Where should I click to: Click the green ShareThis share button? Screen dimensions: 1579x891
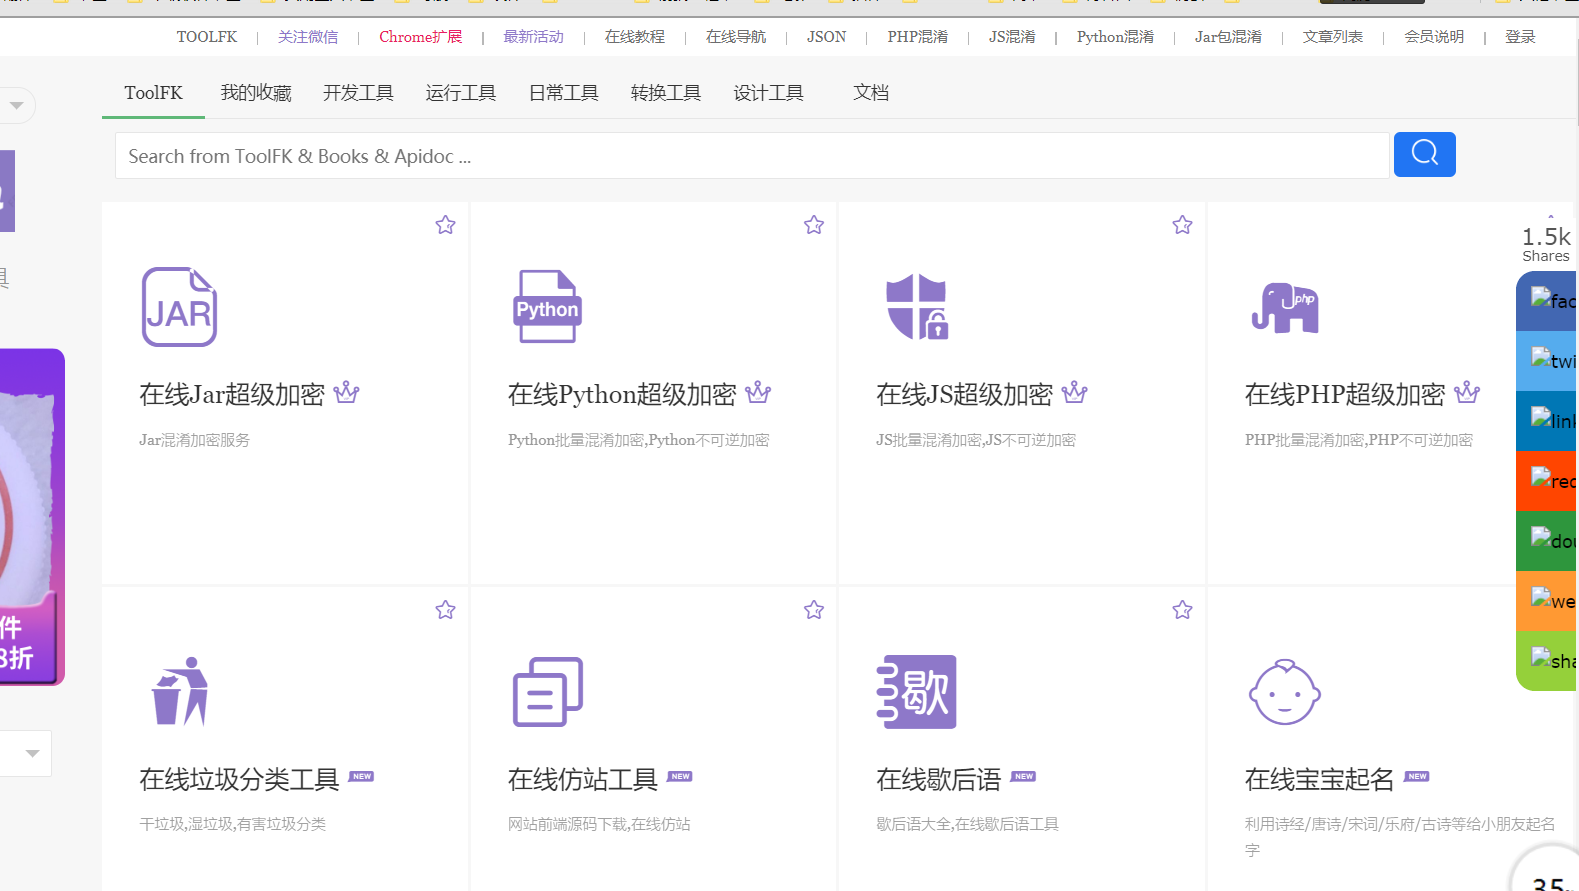click(x=1547, y=661)
